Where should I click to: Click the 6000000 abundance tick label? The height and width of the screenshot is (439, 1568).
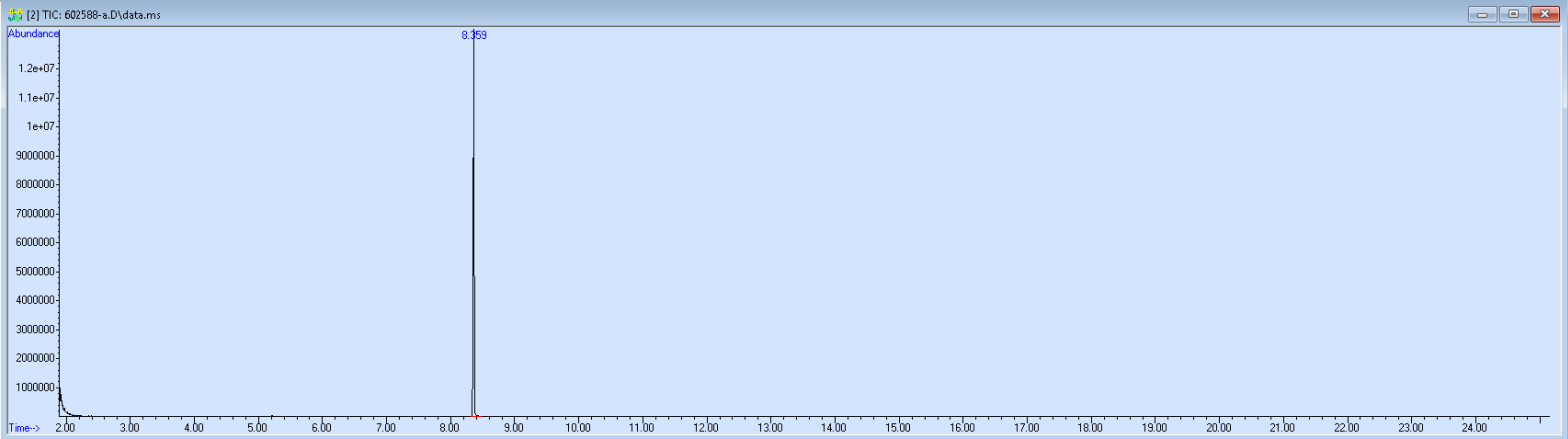pyautogui.click(x=36, y=242)
